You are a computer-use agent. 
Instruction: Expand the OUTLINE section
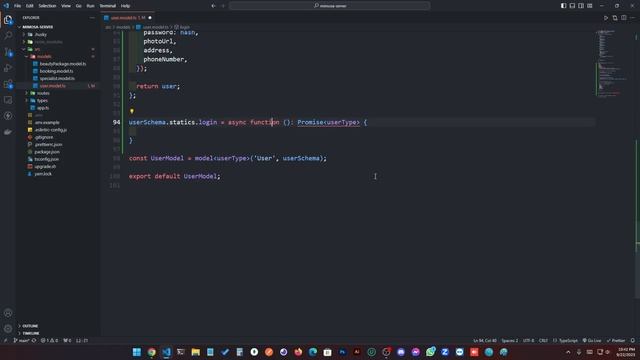[x=30, y=326]
